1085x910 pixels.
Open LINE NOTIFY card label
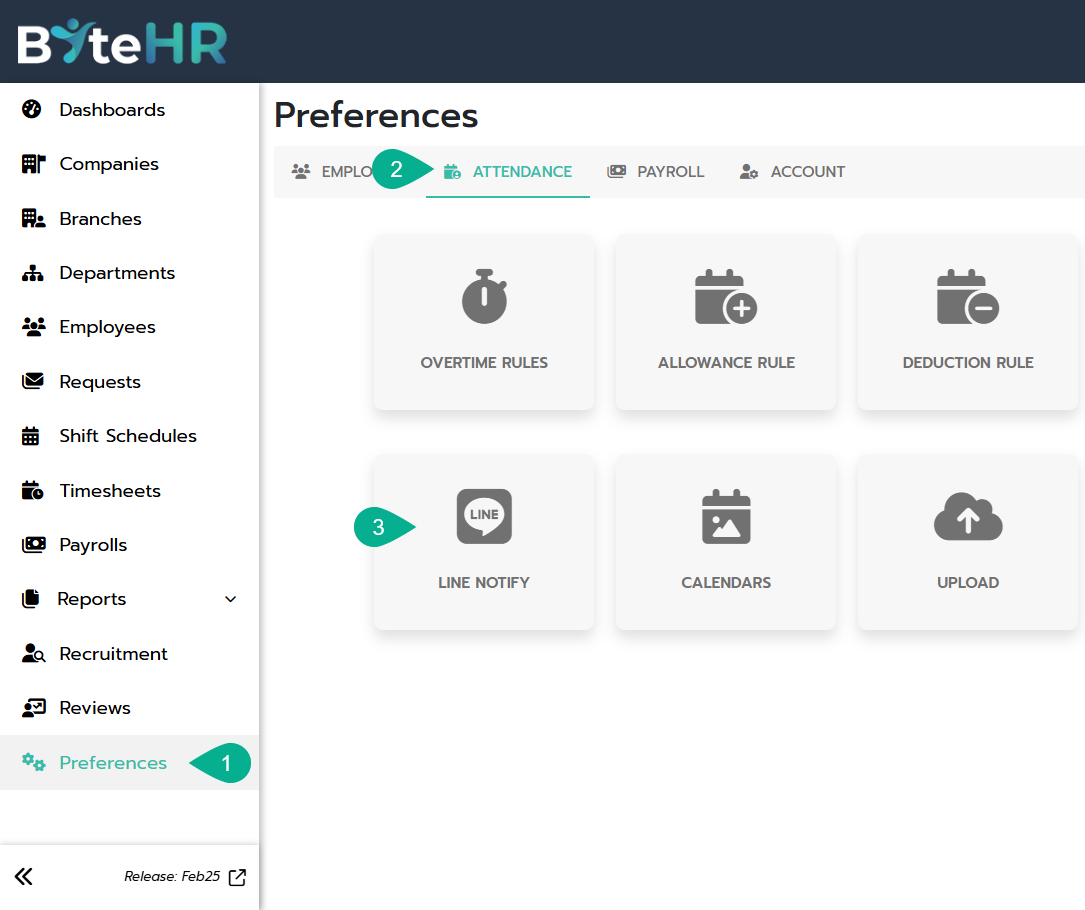484,583
